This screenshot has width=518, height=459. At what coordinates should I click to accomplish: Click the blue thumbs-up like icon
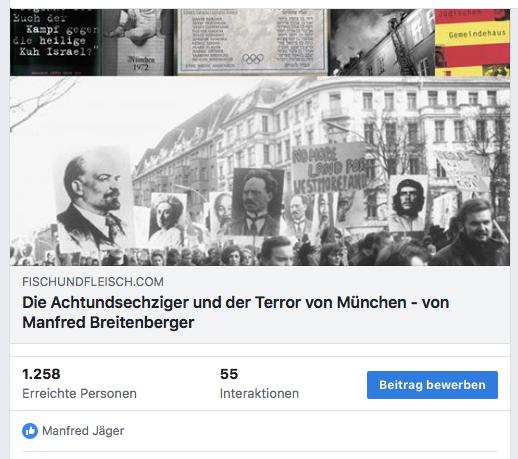pyautogui.click(x=30, y=431)
